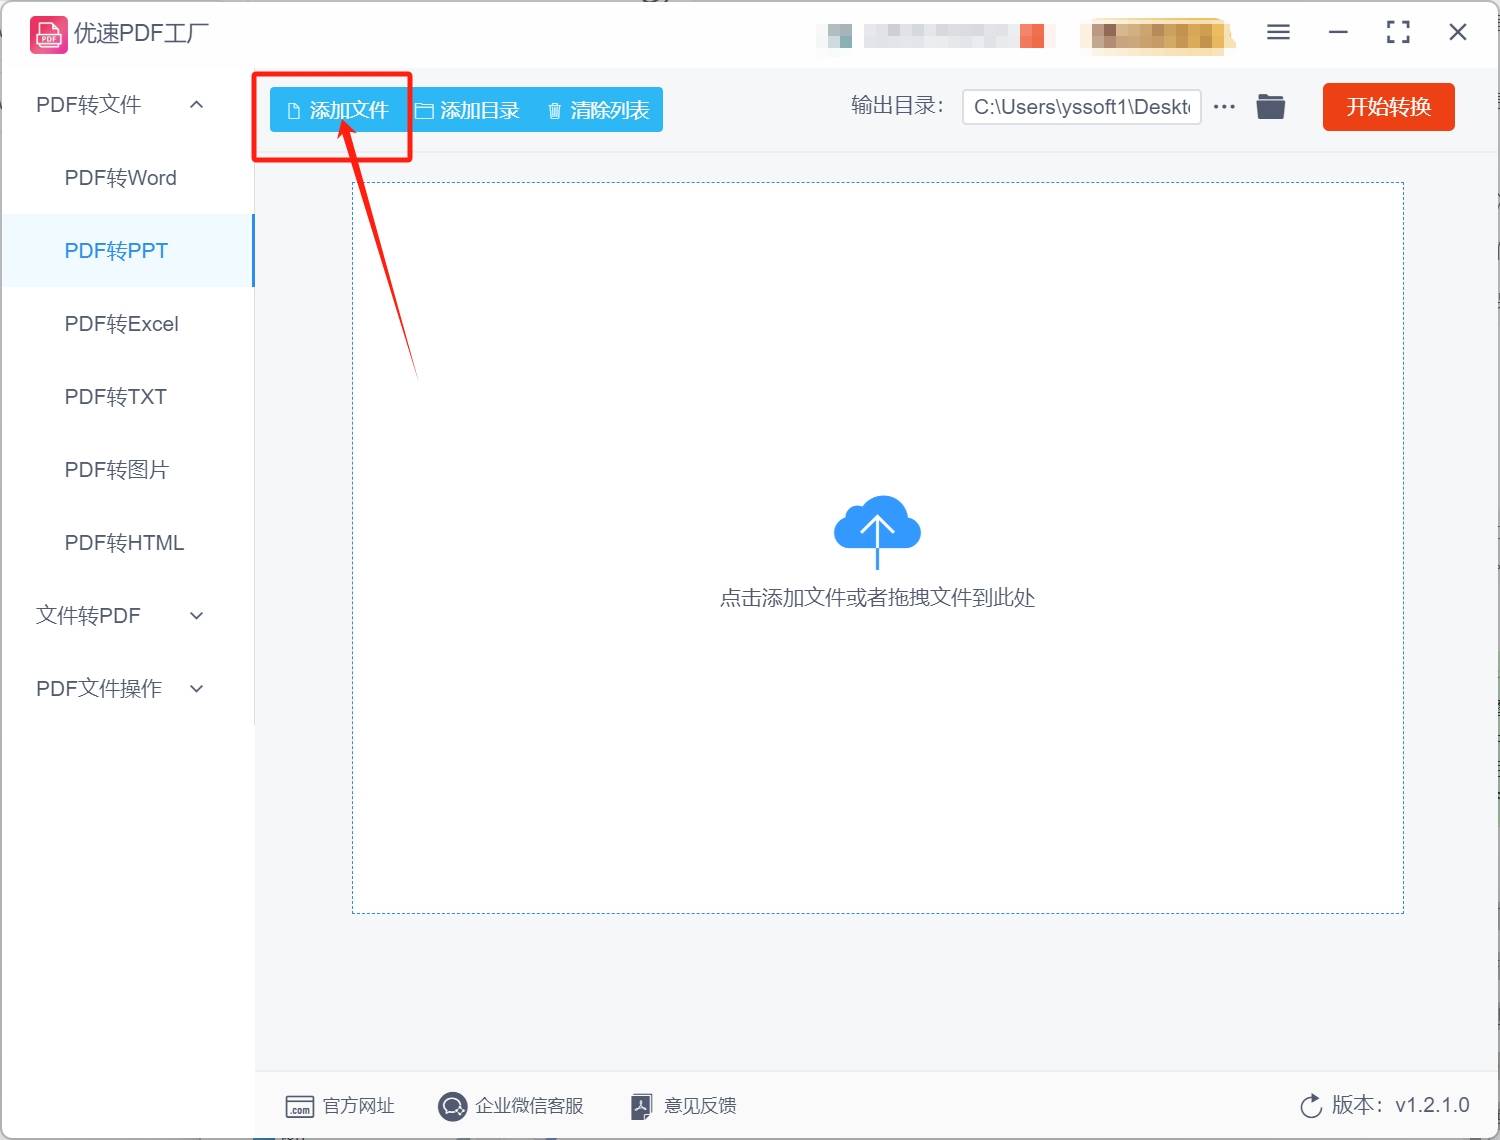Screen dimensions: 1500x1140
Task: Click the 输出目录 label
Action: (x=897, y=106)
